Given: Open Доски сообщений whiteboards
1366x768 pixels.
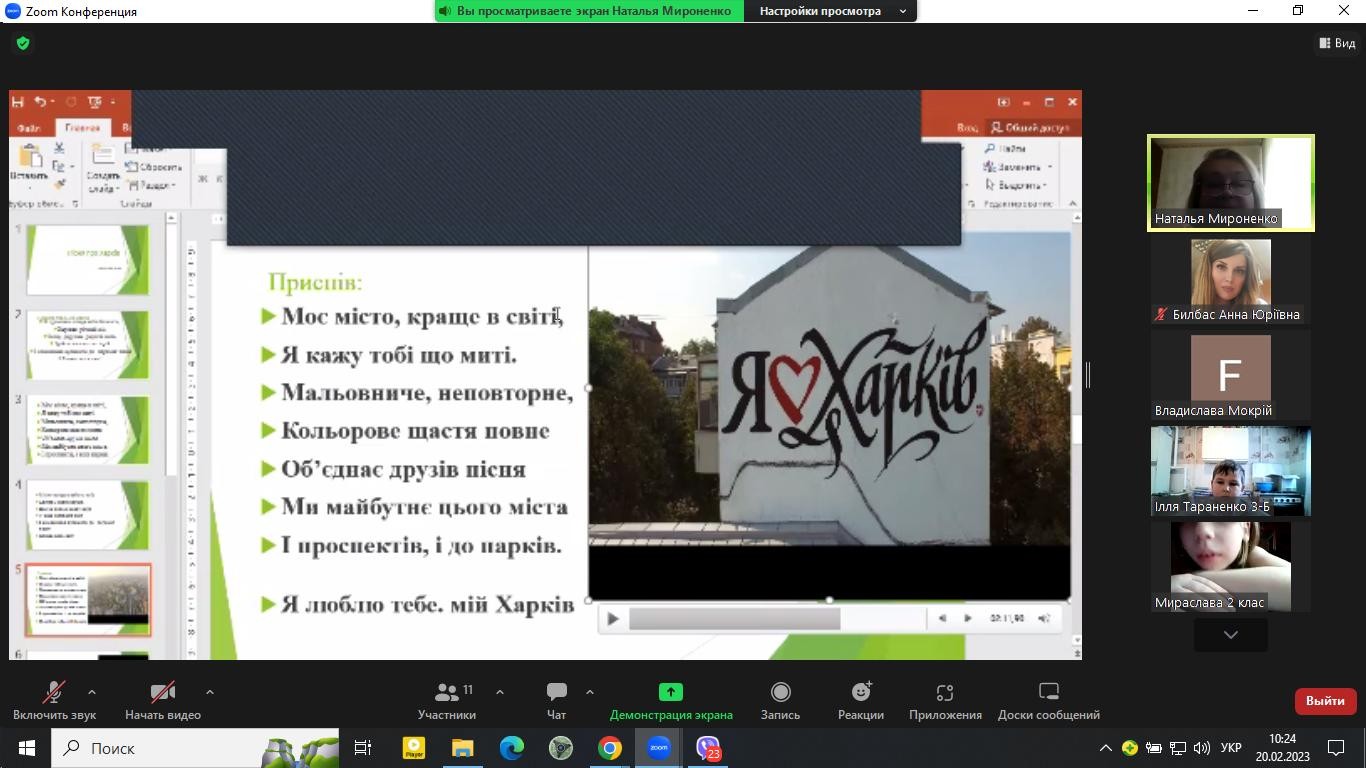Looking at the screenshot, I should coord(1049,701).
